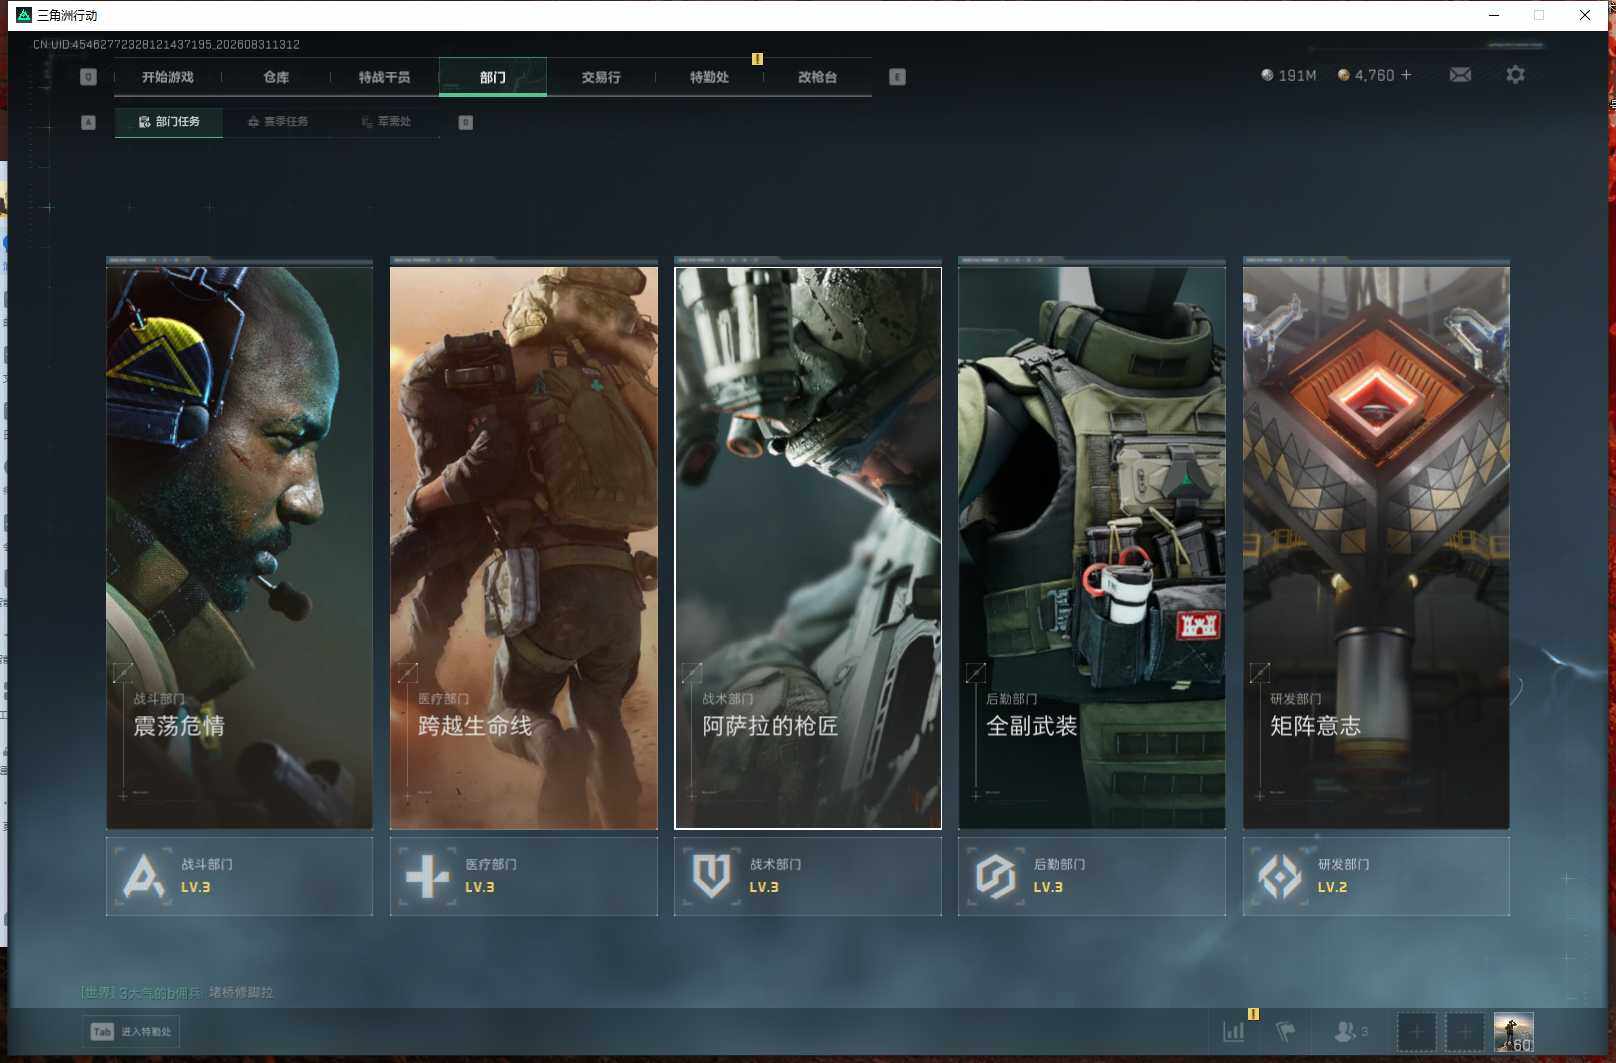Screen dimensions: 1616x1063
Task: Select the 部门 tab
Action: pos(492,77)
